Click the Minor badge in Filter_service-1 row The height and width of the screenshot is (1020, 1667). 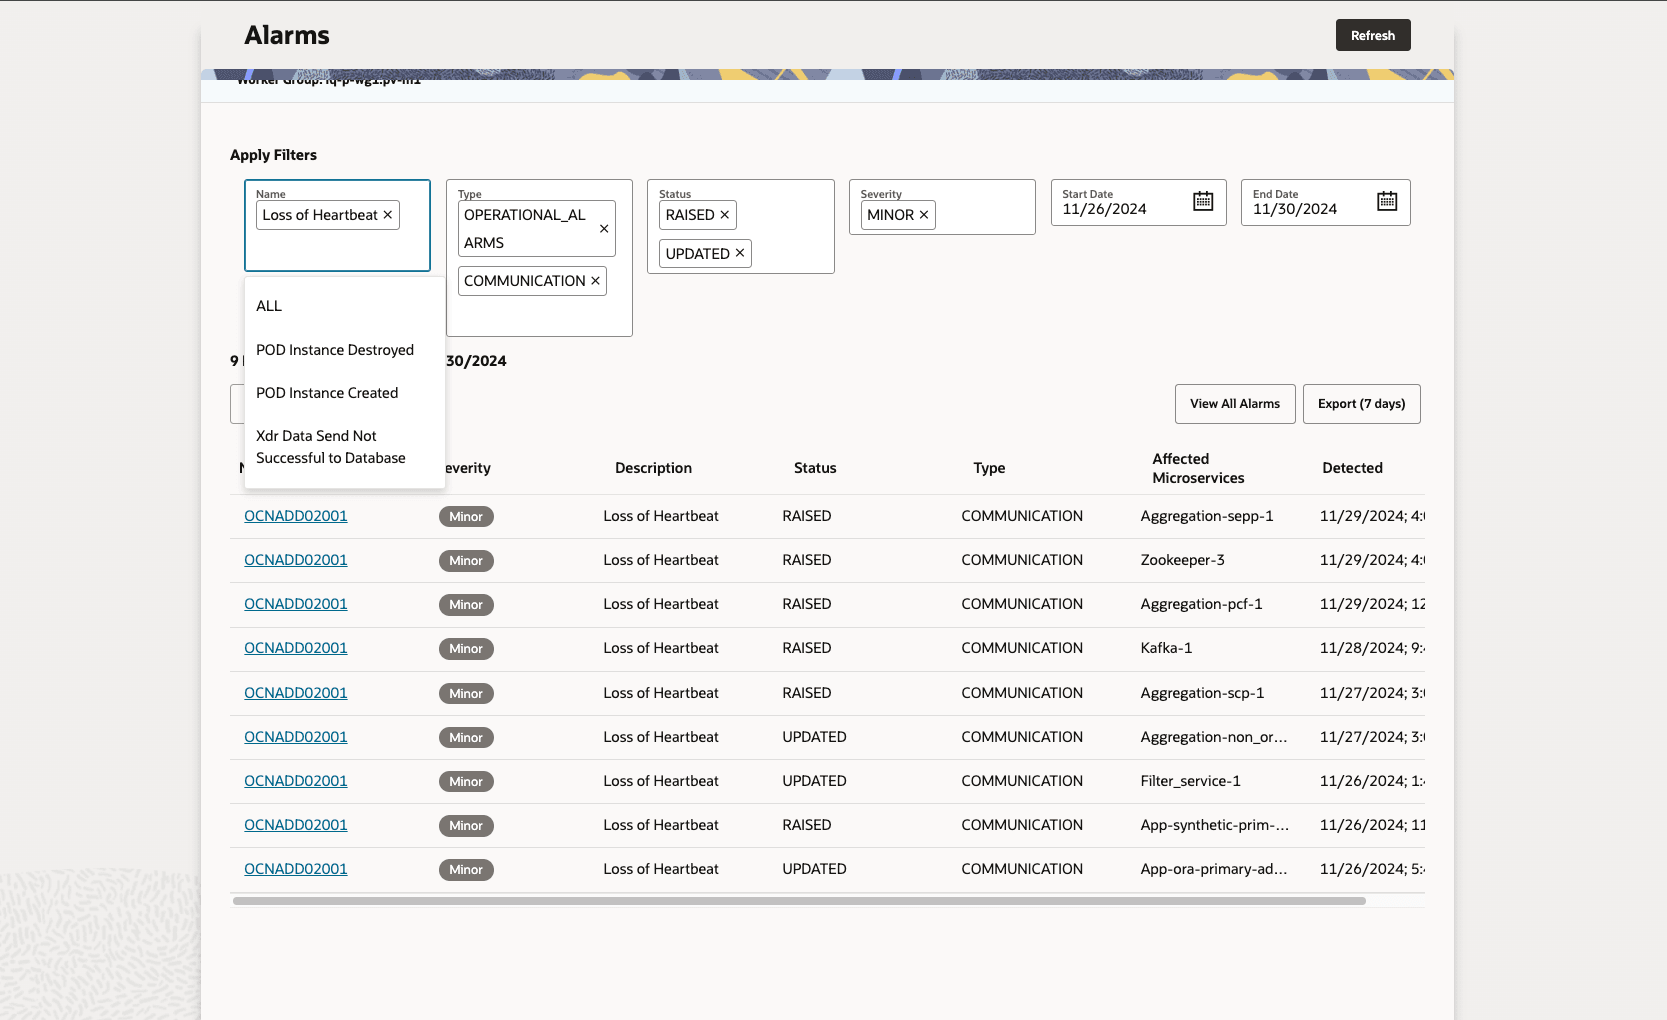(x=466, y=782)
